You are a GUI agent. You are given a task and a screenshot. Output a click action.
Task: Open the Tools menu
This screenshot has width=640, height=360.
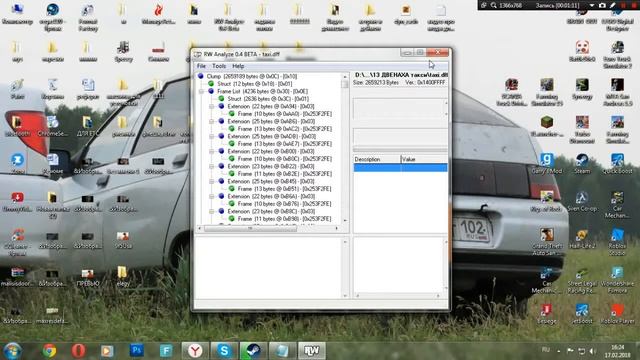[x=219, y=66]
